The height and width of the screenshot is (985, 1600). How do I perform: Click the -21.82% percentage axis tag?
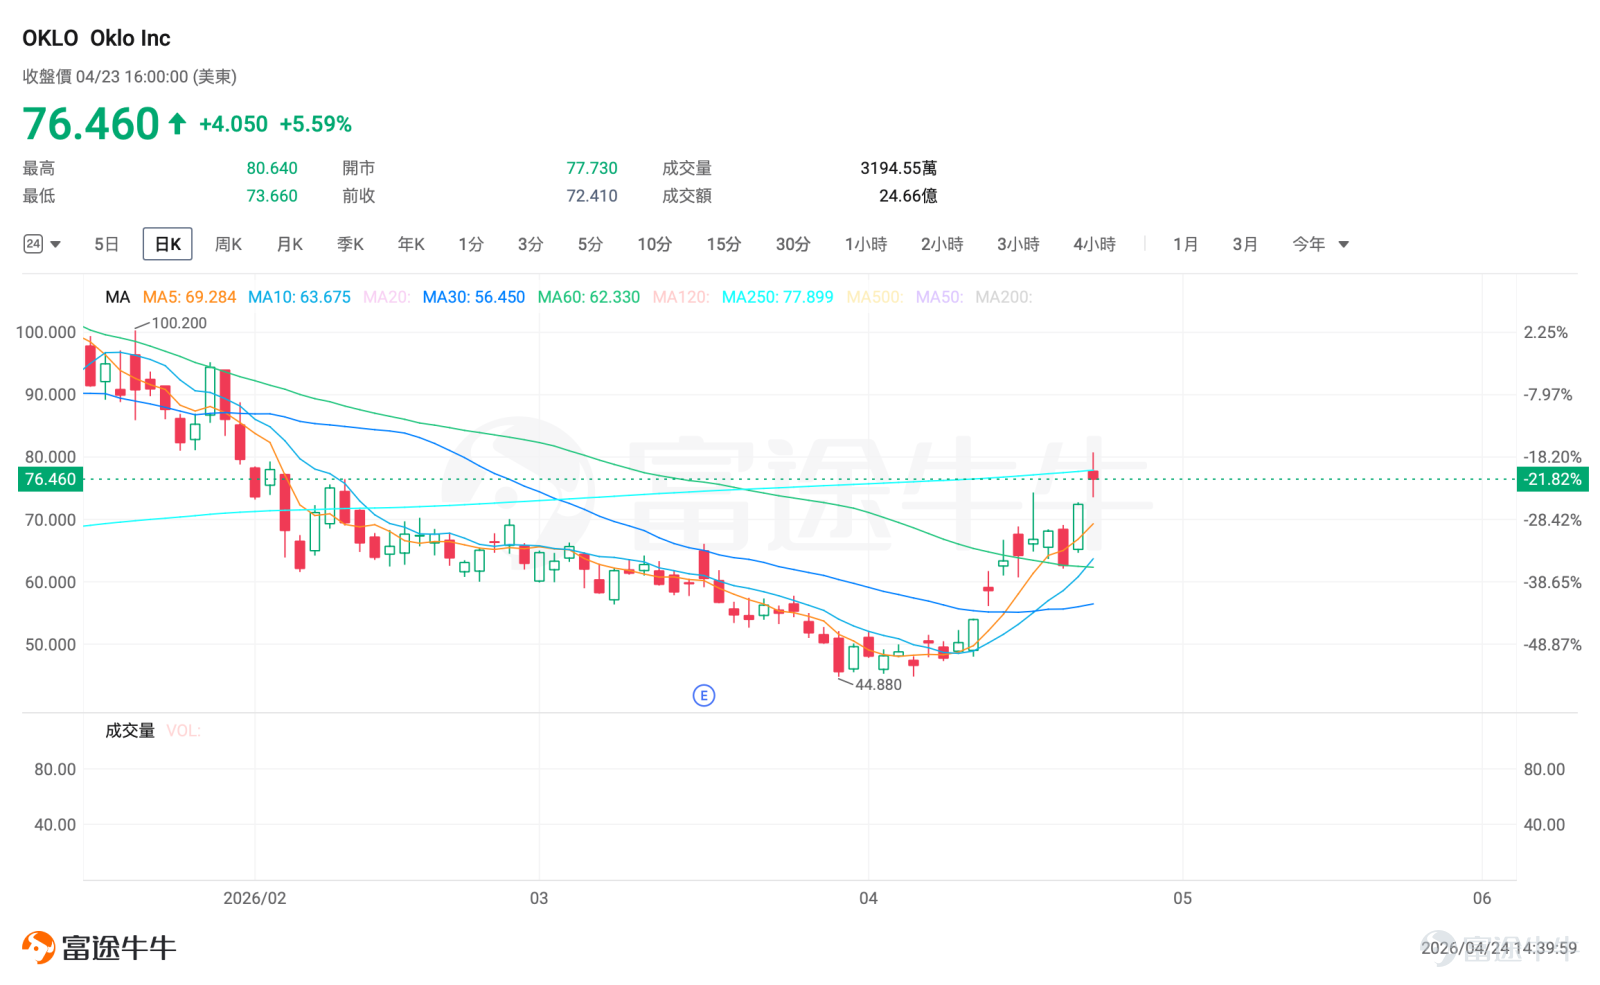tap(1553, 479)
